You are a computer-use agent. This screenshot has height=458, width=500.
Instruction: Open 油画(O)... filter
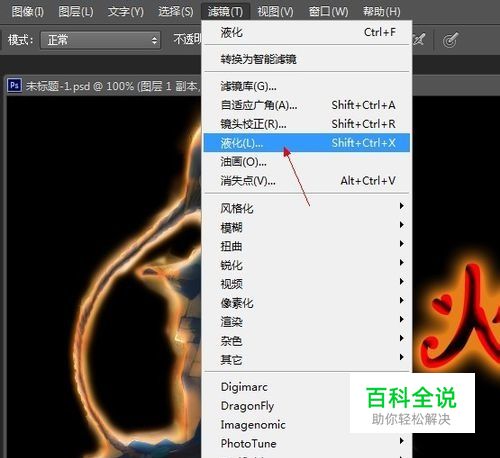307,162
